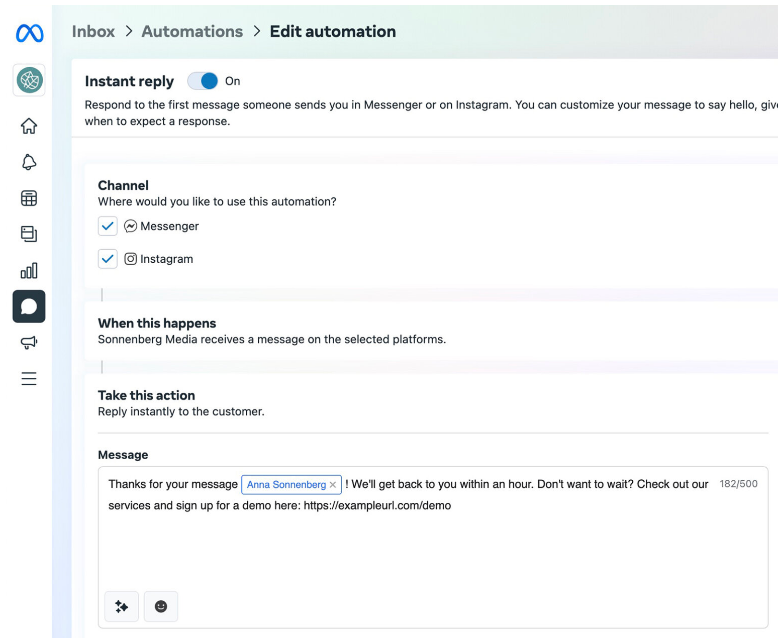Open the Ads megaphone icon
This screenshot has height=642, width=781.
point(29,343)
